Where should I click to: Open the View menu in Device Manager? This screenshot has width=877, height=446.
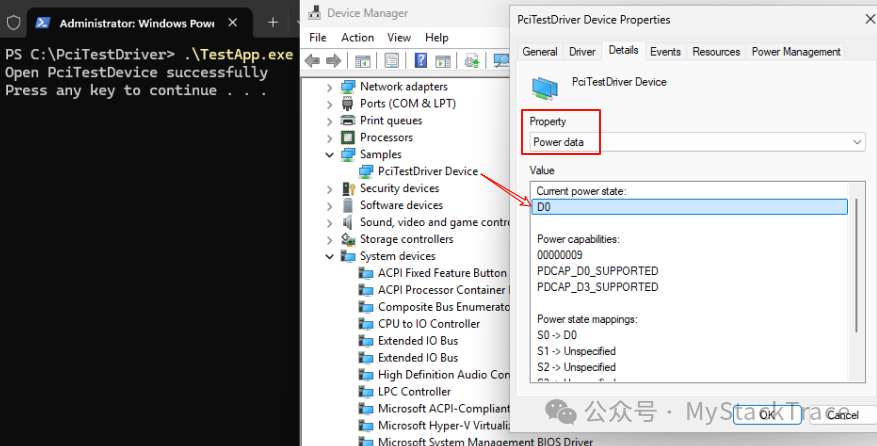399,37
